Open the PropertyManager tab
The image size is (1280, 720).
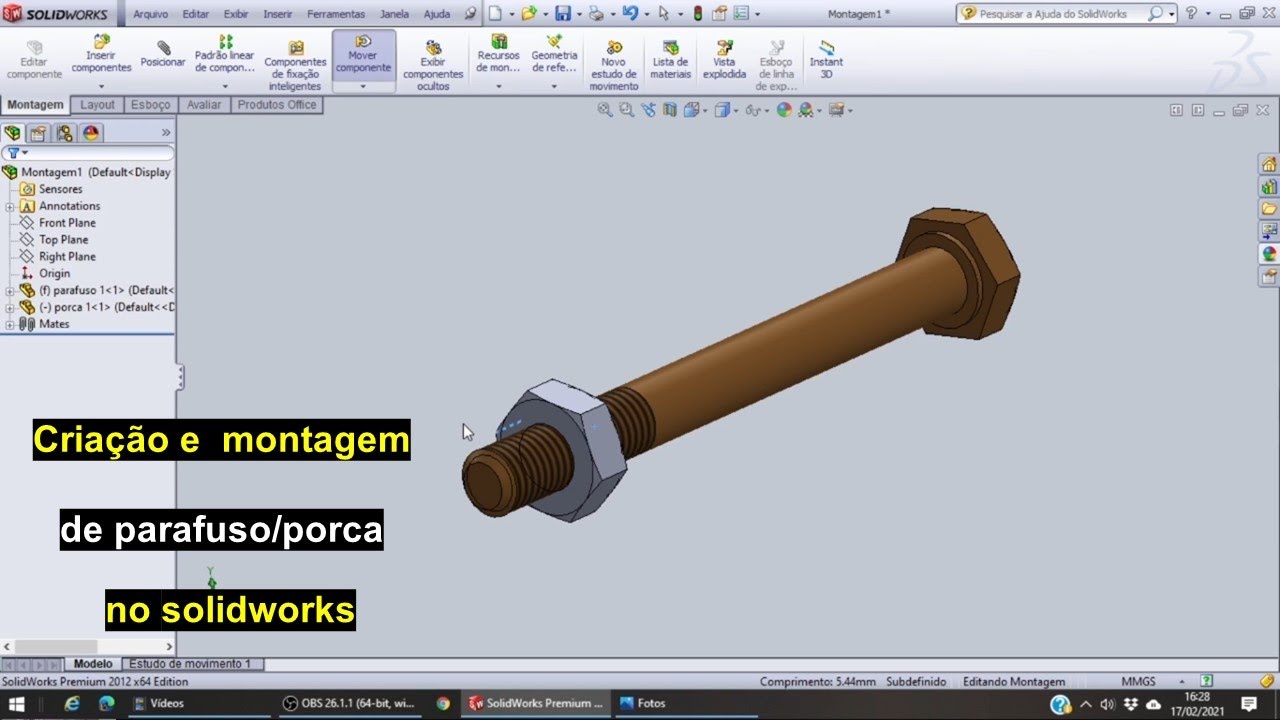point(39,132)
